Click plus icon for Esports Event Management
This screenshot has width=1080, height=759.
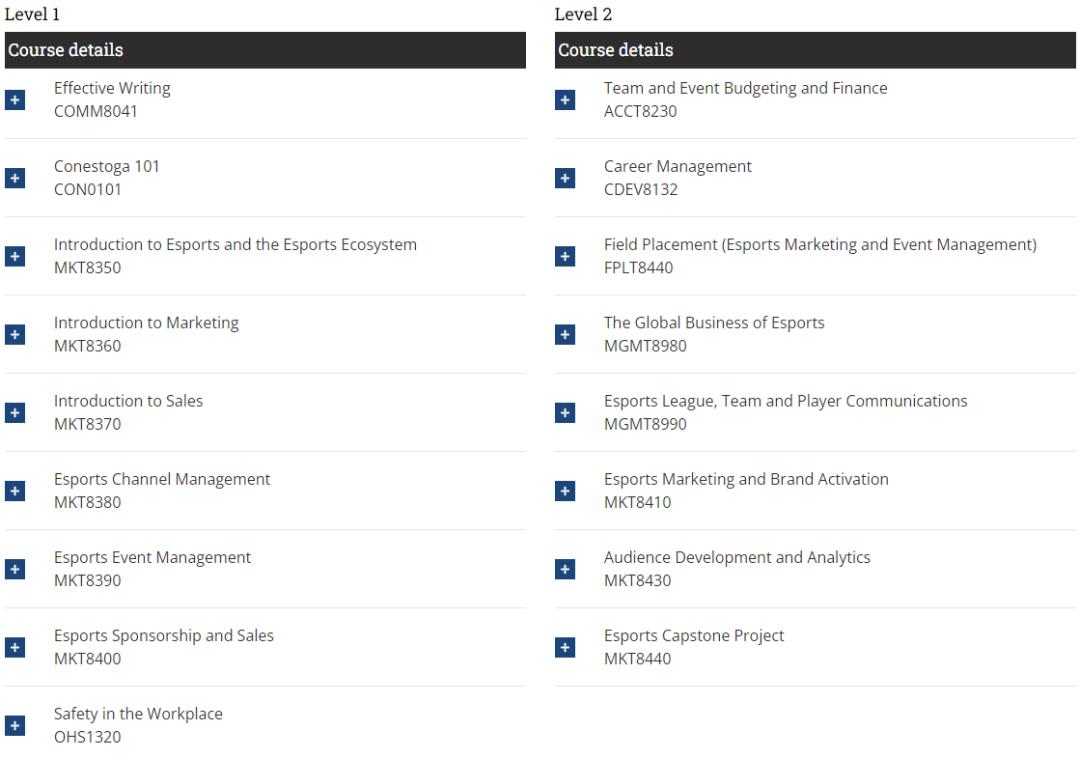[x=15, y=569]
